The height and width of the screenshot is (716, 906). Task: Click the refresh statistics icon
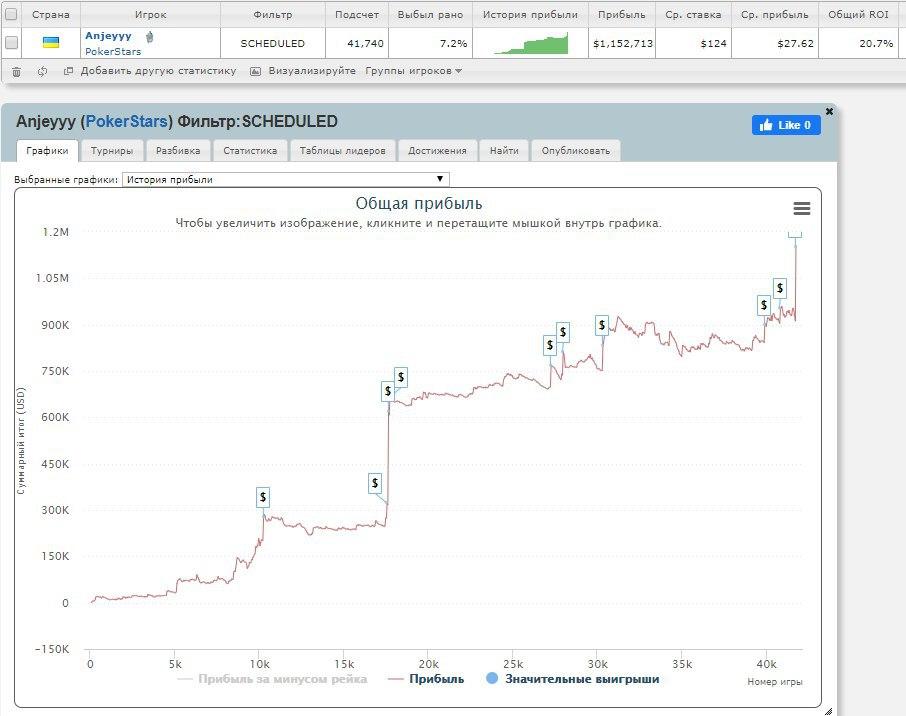click(x=40, y=71)
